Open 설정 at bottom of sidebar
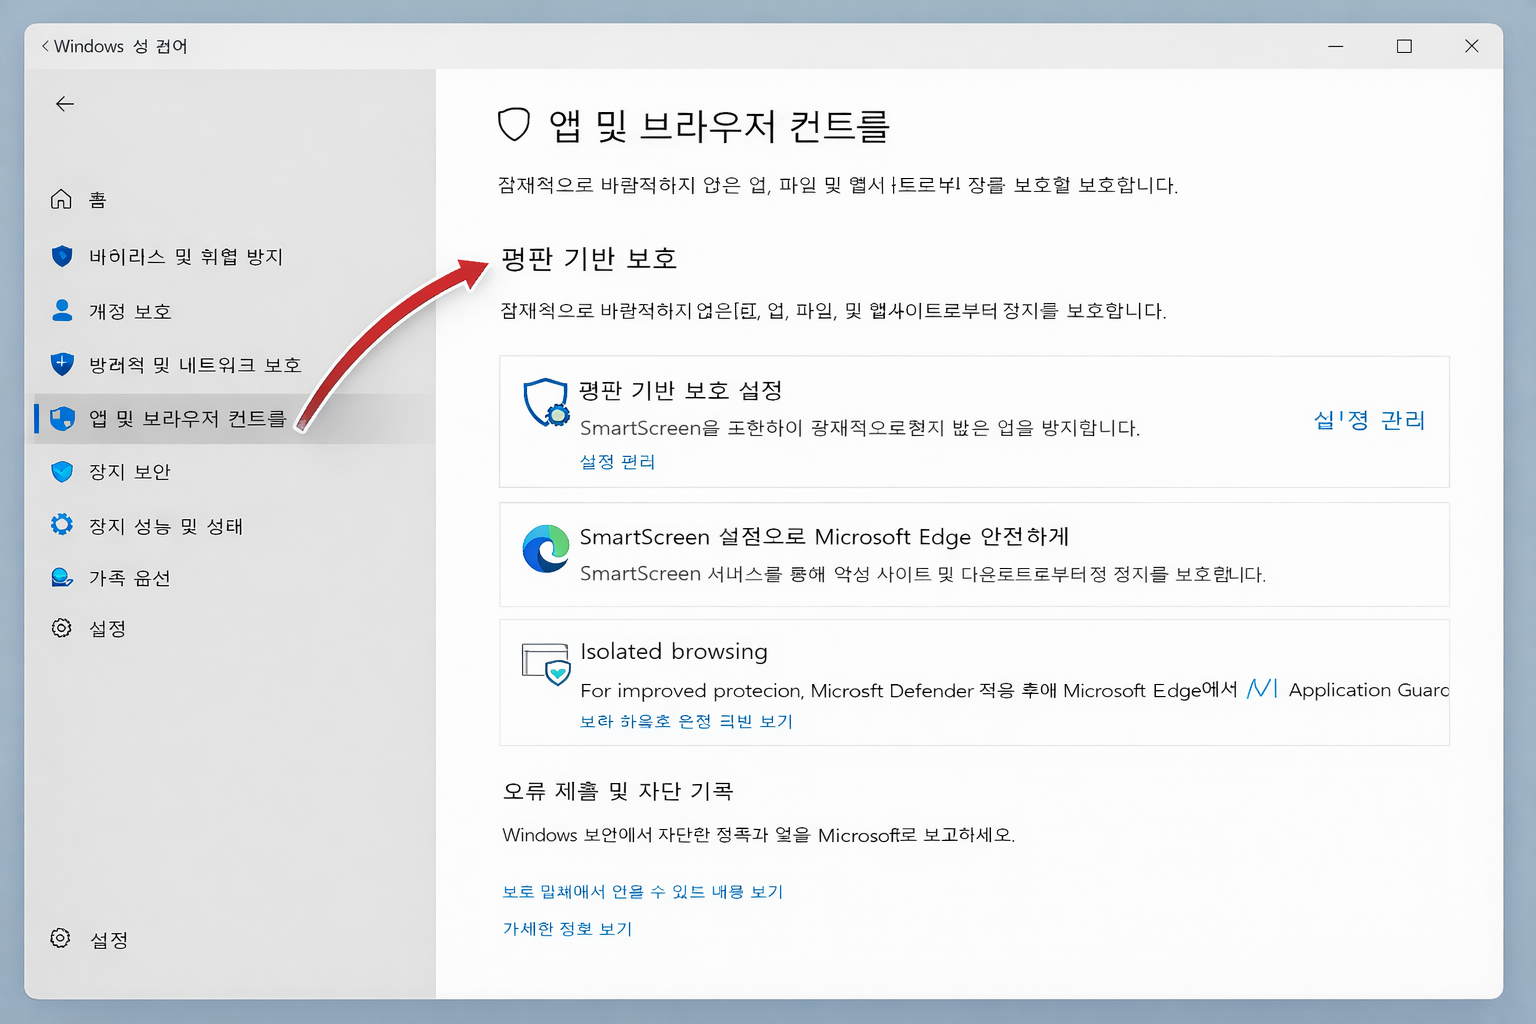 click(x=109, y=940)
